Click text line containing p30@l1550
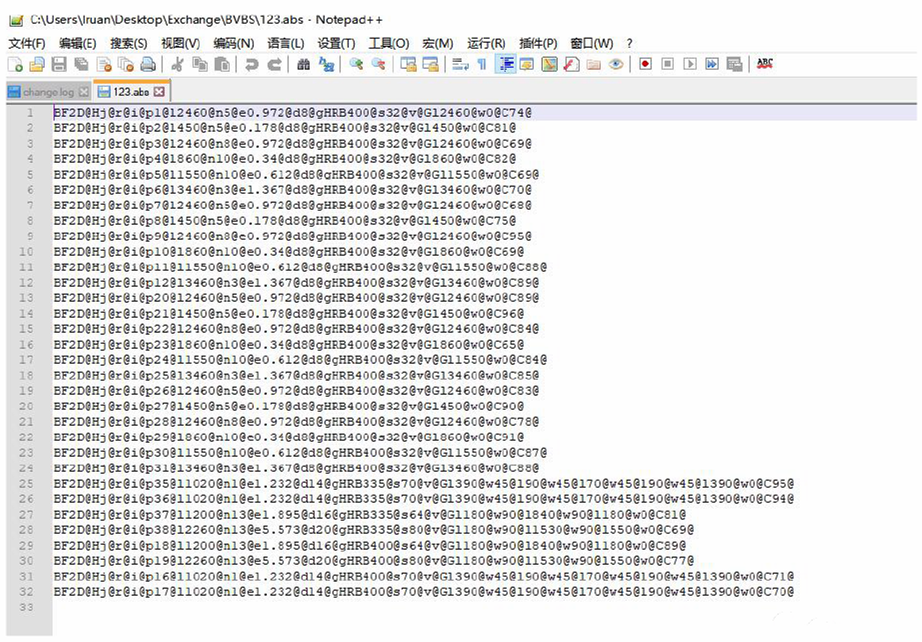The height and width of the screenshot is (642, 922). click(x=300, y=453)
